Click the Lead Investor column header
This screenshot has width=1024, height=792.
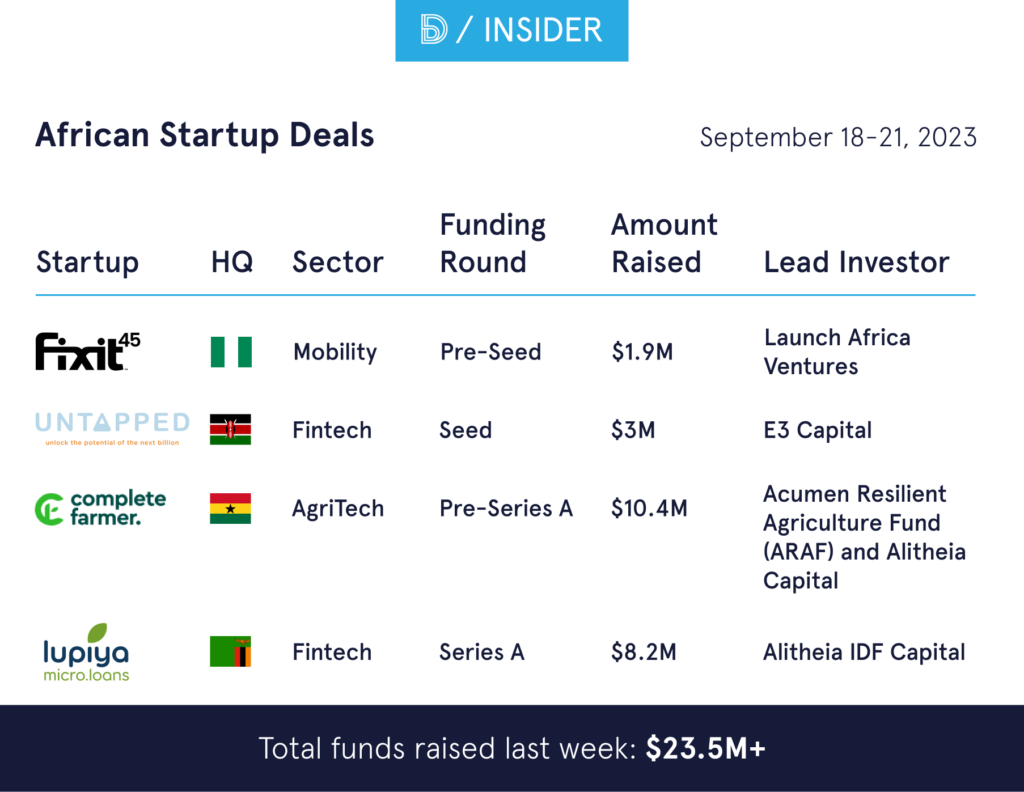point(856,263)
